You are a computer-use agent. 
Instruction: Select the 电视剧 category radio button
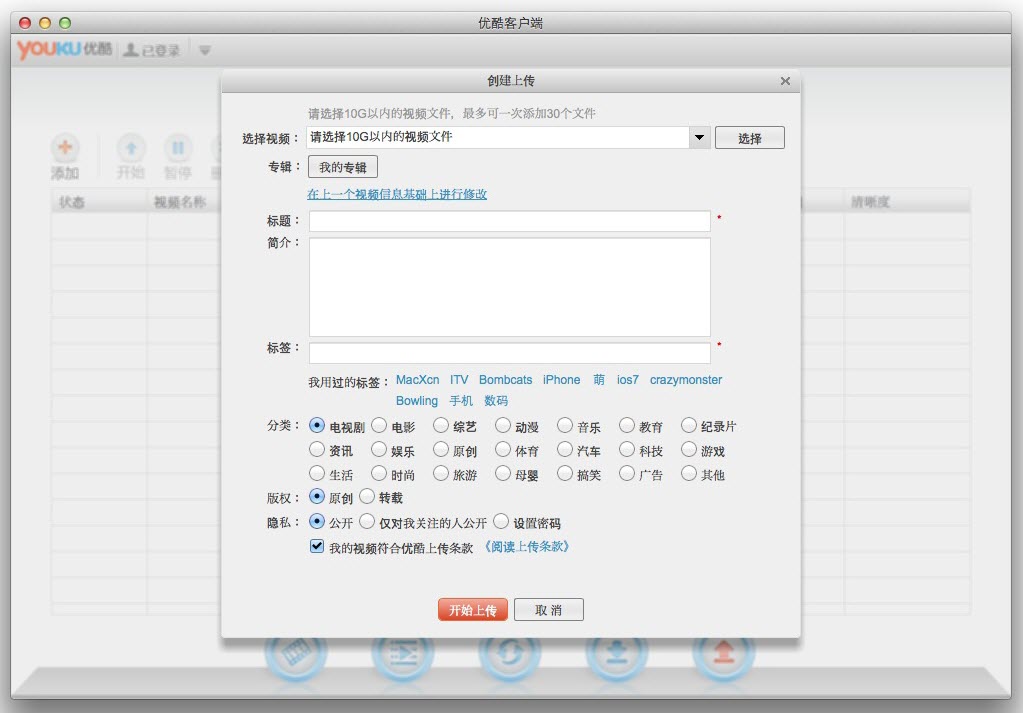click(x=317, y=425)
